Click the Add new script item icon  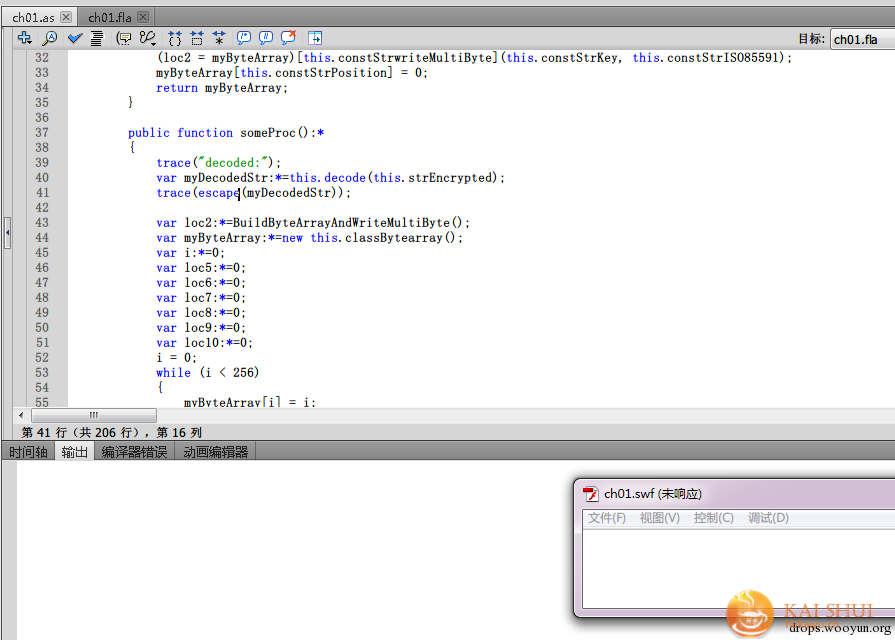pyautogui.click(x=25, y=38)
